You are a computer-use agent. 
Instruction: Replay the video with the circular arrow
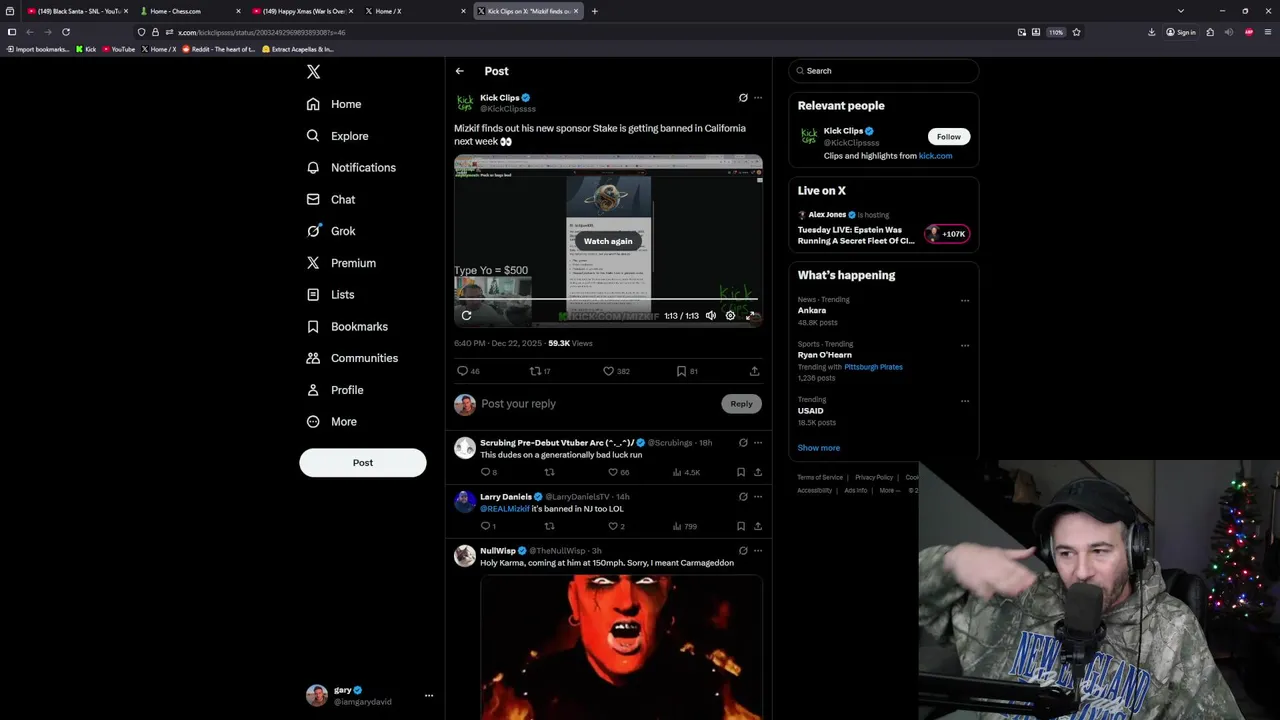coord(466,315)
